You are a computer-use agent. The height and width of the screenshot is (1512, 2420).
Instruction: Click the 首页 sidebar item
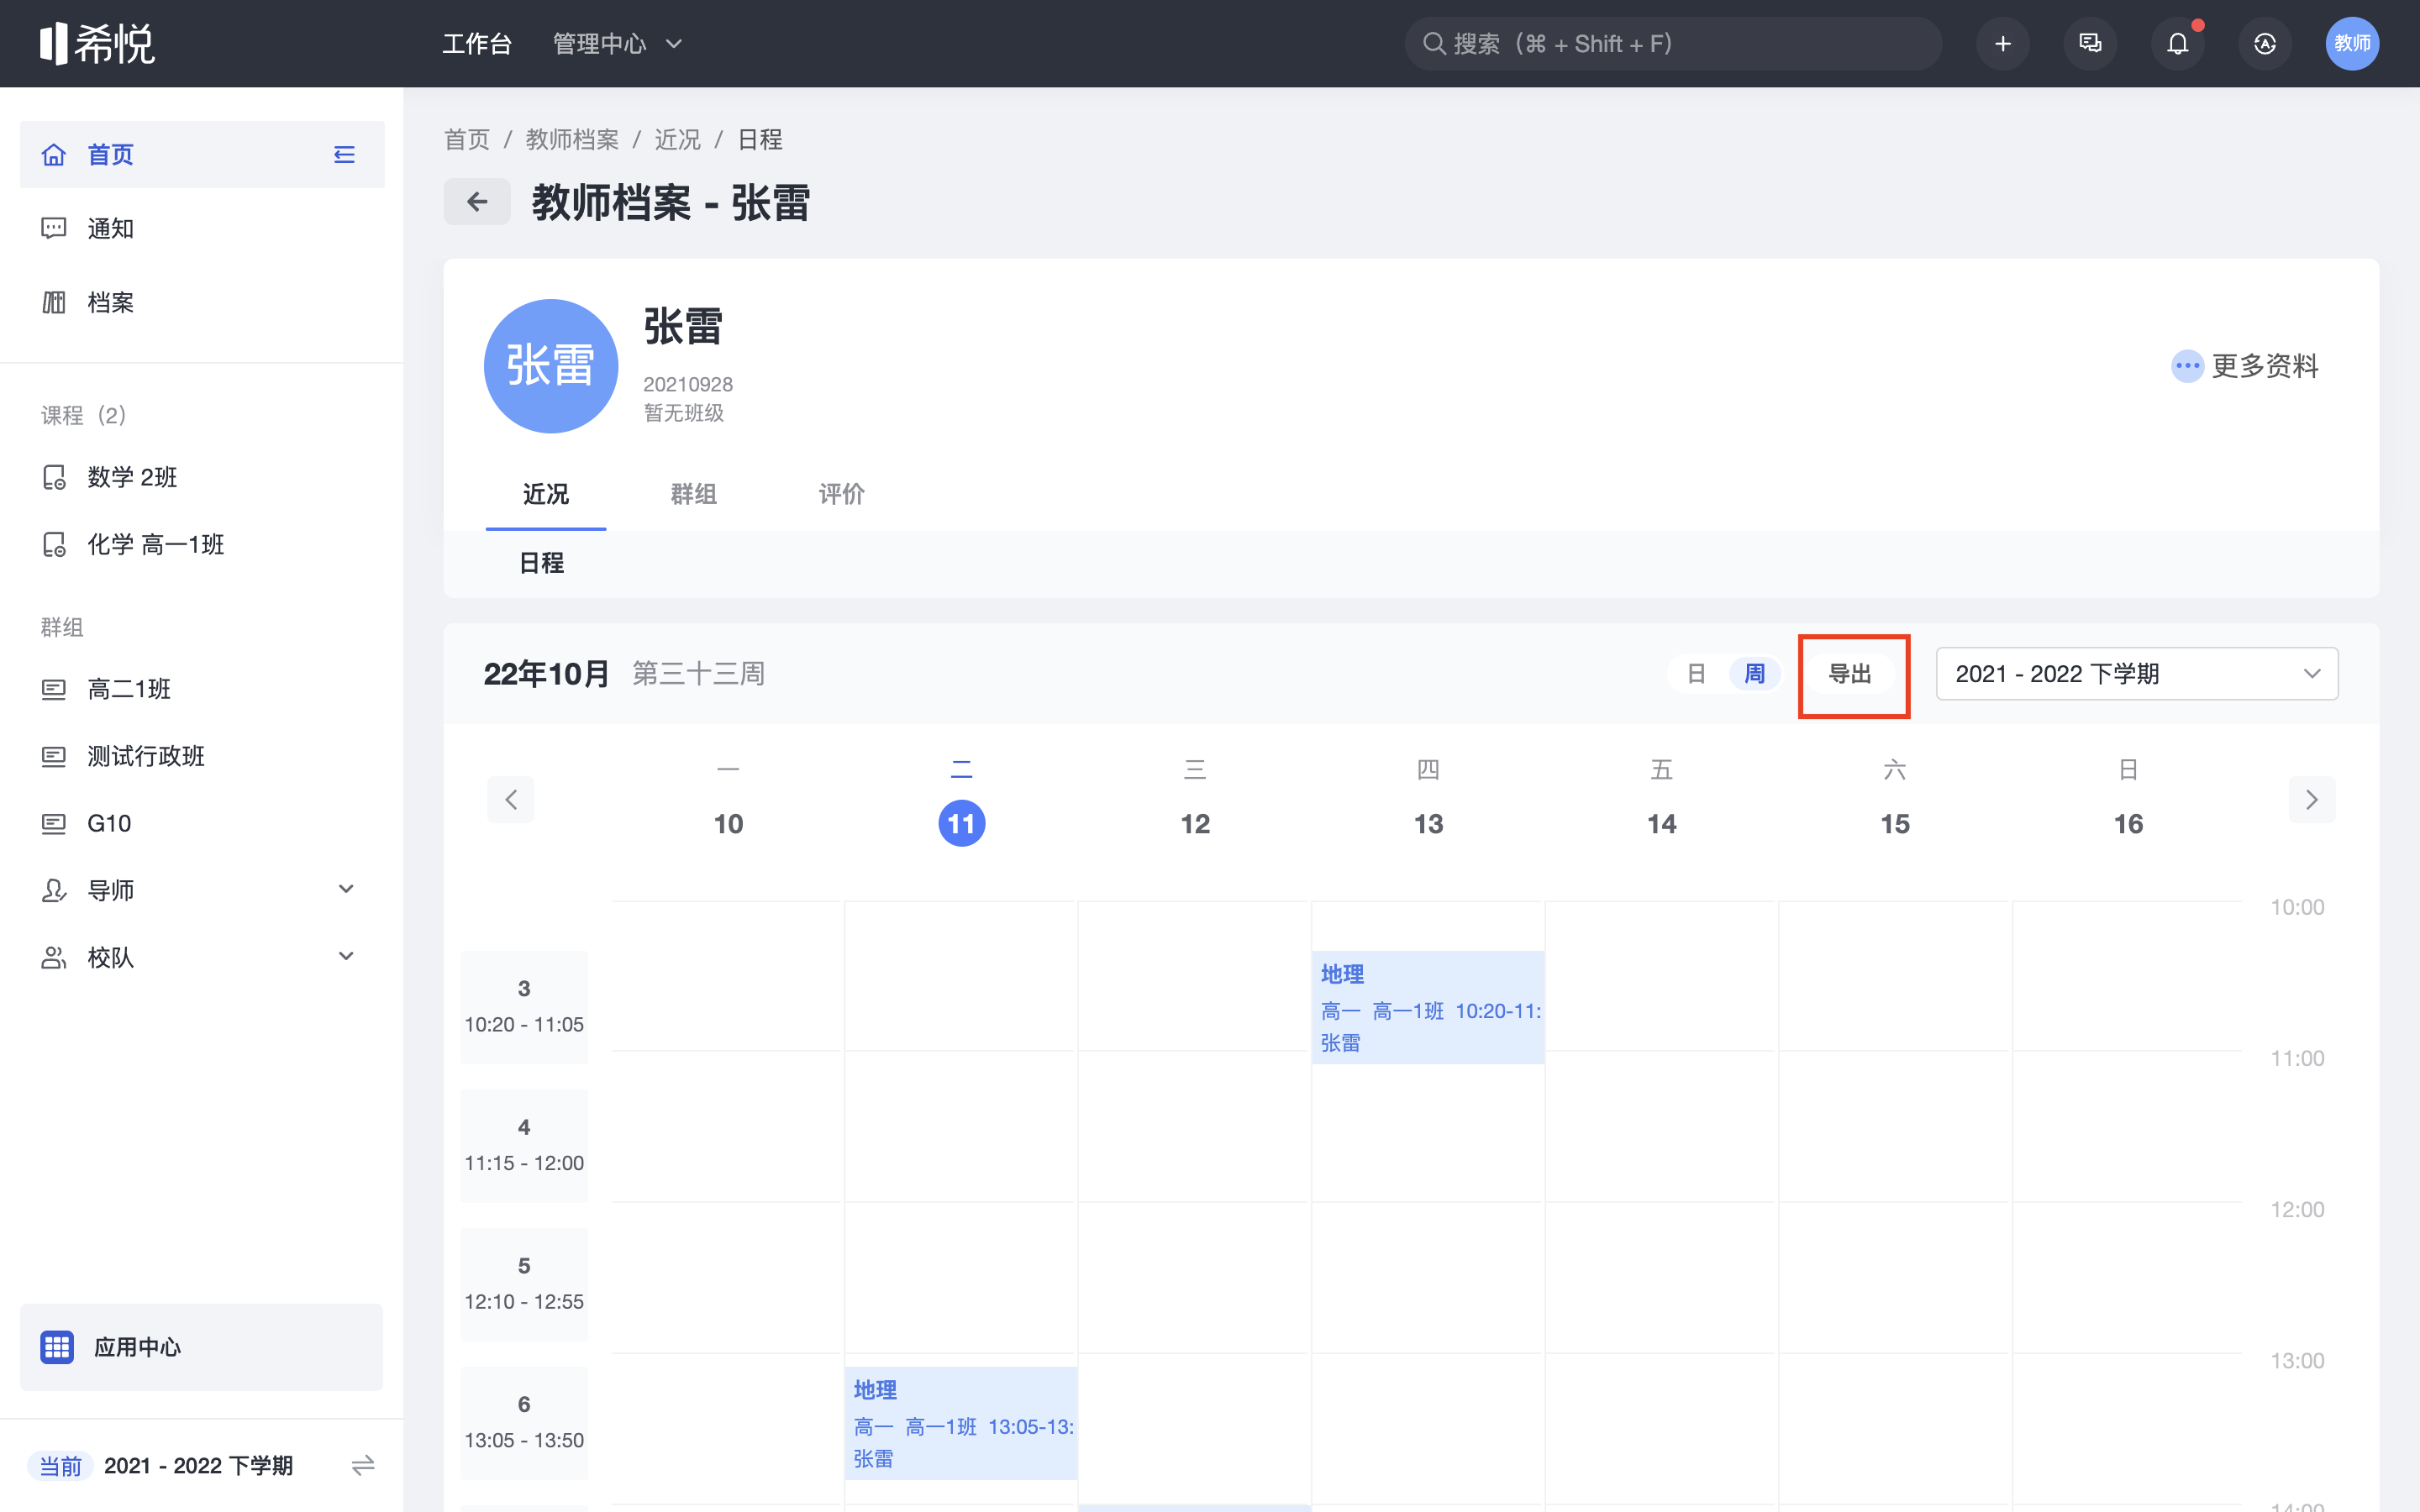coord(202,155)
